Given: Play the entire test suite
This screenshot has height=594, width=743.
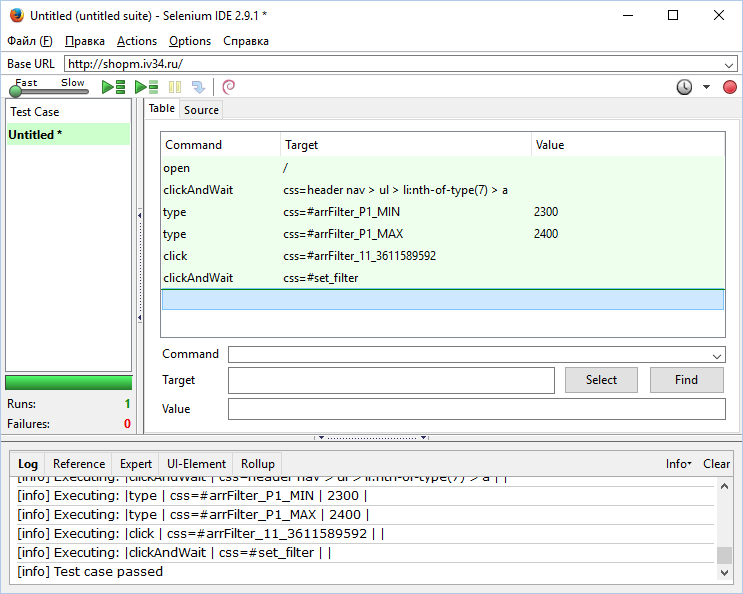Looking at the screenshot, I should [113, 87].
